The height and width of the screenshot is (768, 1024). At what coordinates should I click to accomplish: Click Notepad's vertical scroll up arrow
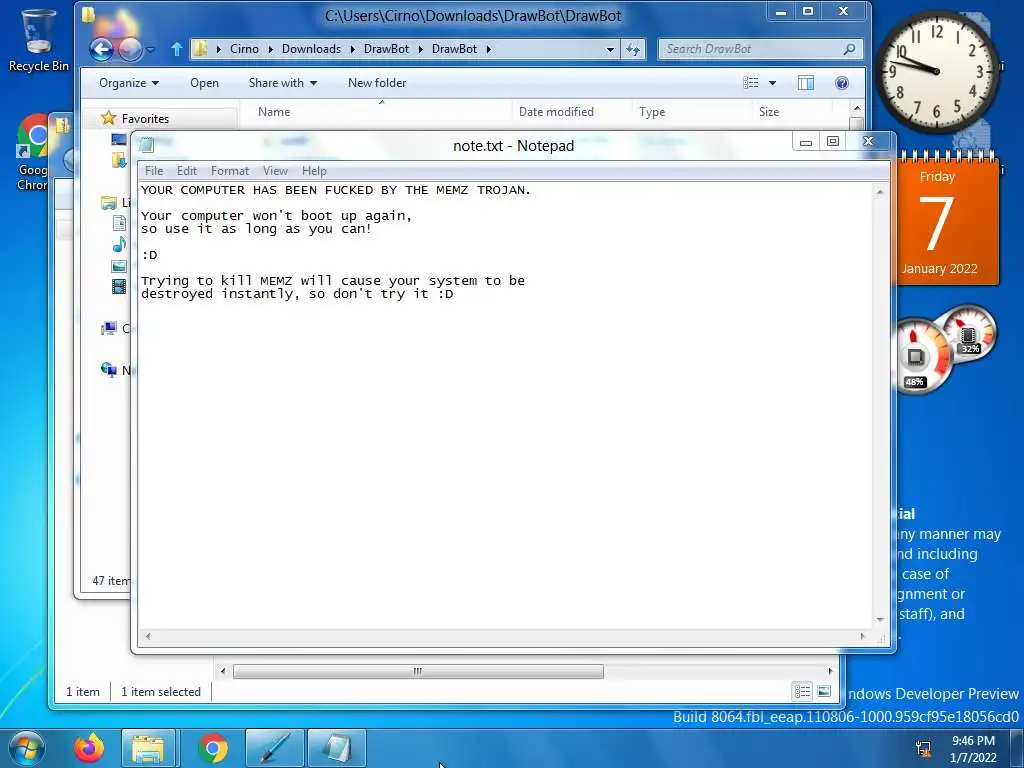point(880,192)
